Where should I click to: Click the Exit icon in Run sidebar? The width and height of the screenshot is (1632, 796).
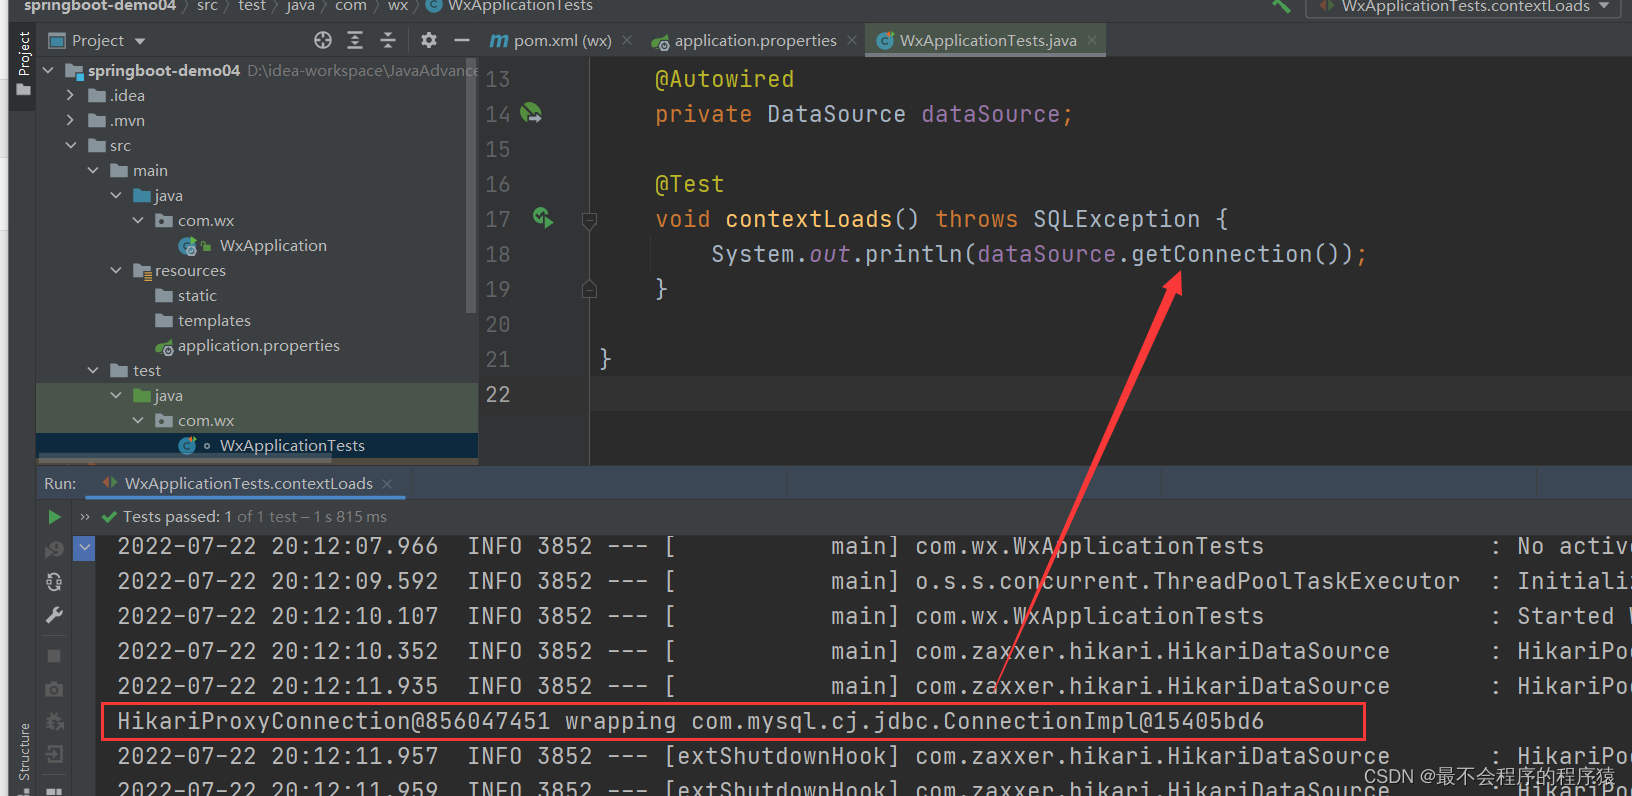coord(54,754)
